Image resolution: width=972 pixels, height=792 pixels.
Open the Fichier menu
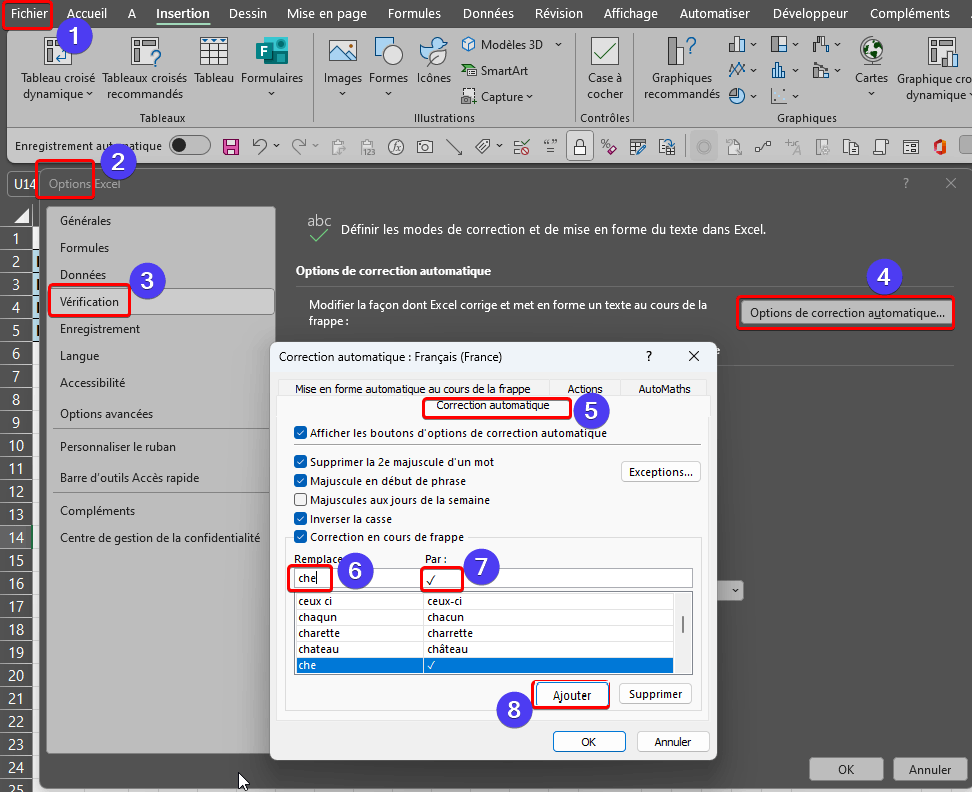(x=29, y=13)
